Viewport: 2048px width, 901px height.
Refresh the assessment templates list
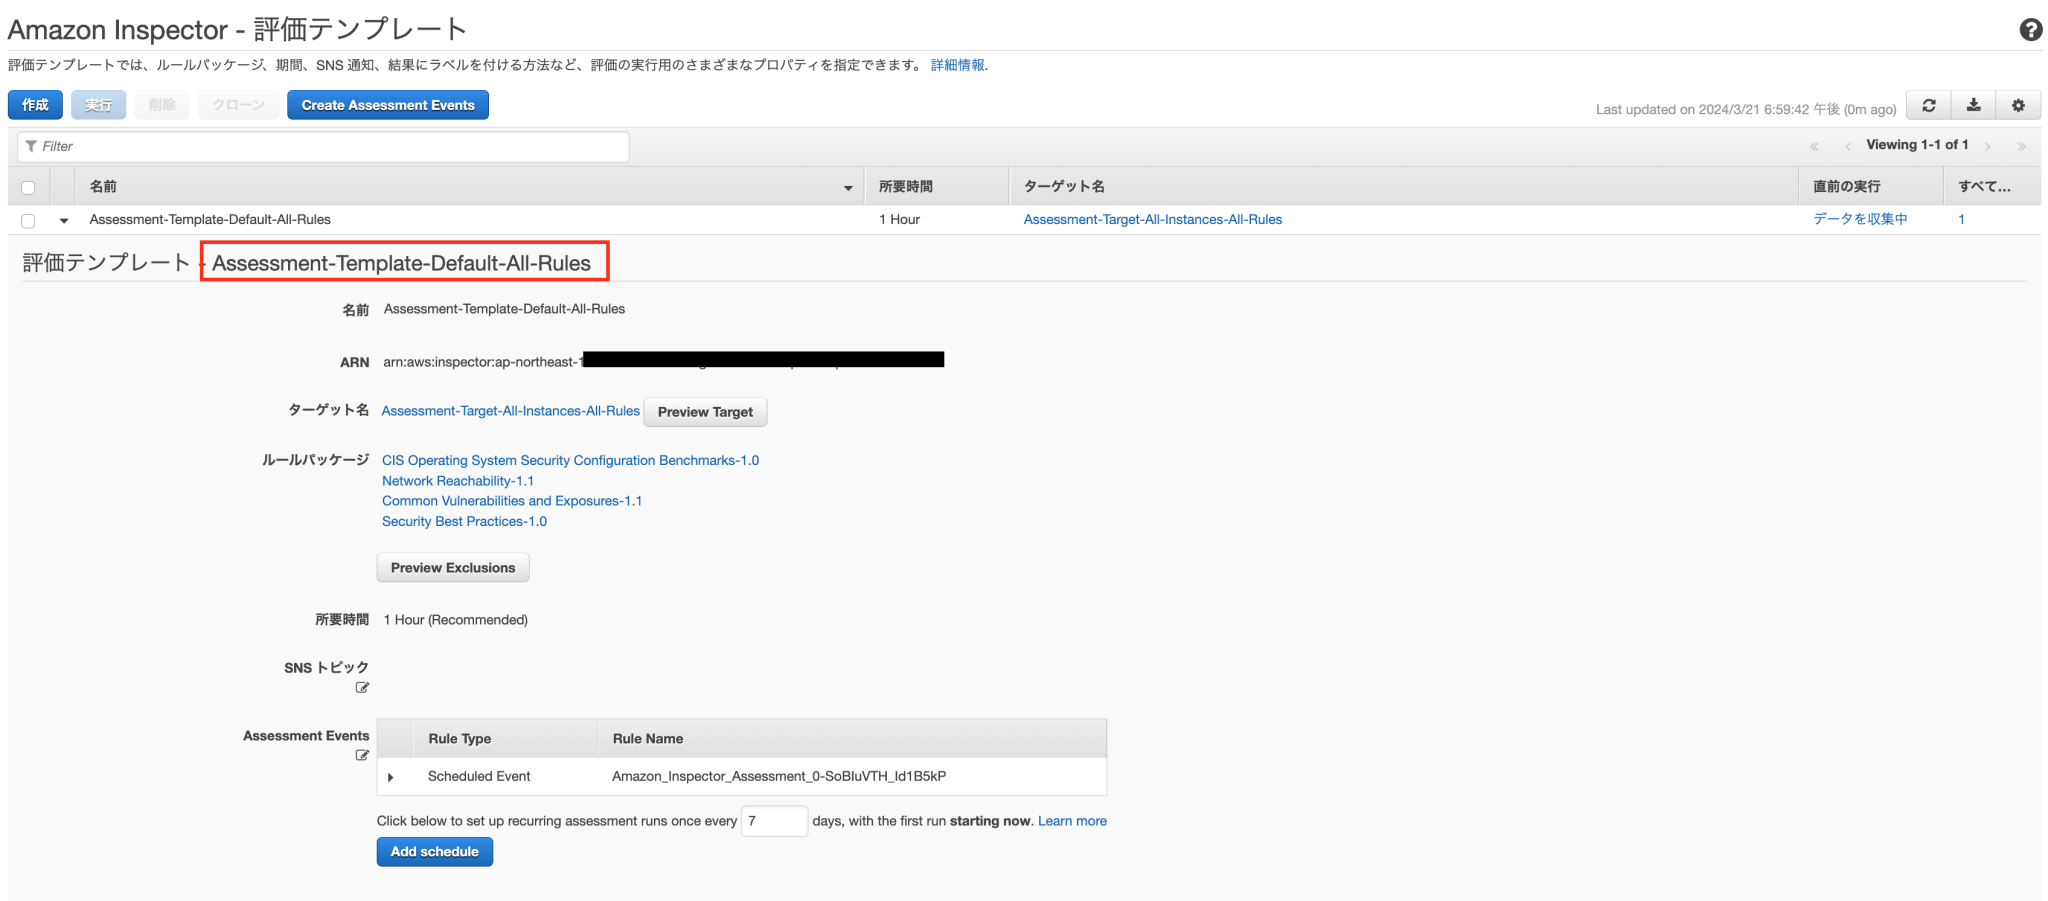tap(1929, 105)
